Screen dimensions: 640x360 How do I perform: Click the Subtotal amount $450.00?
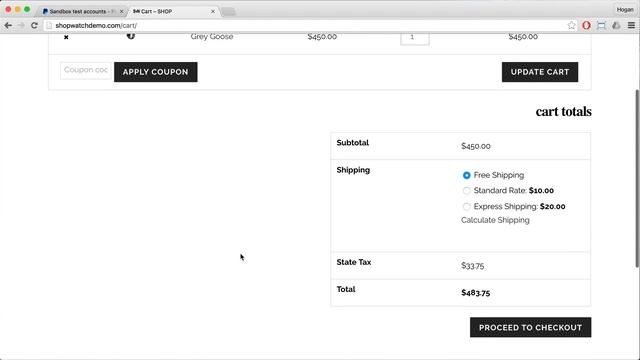pos(476,146)
